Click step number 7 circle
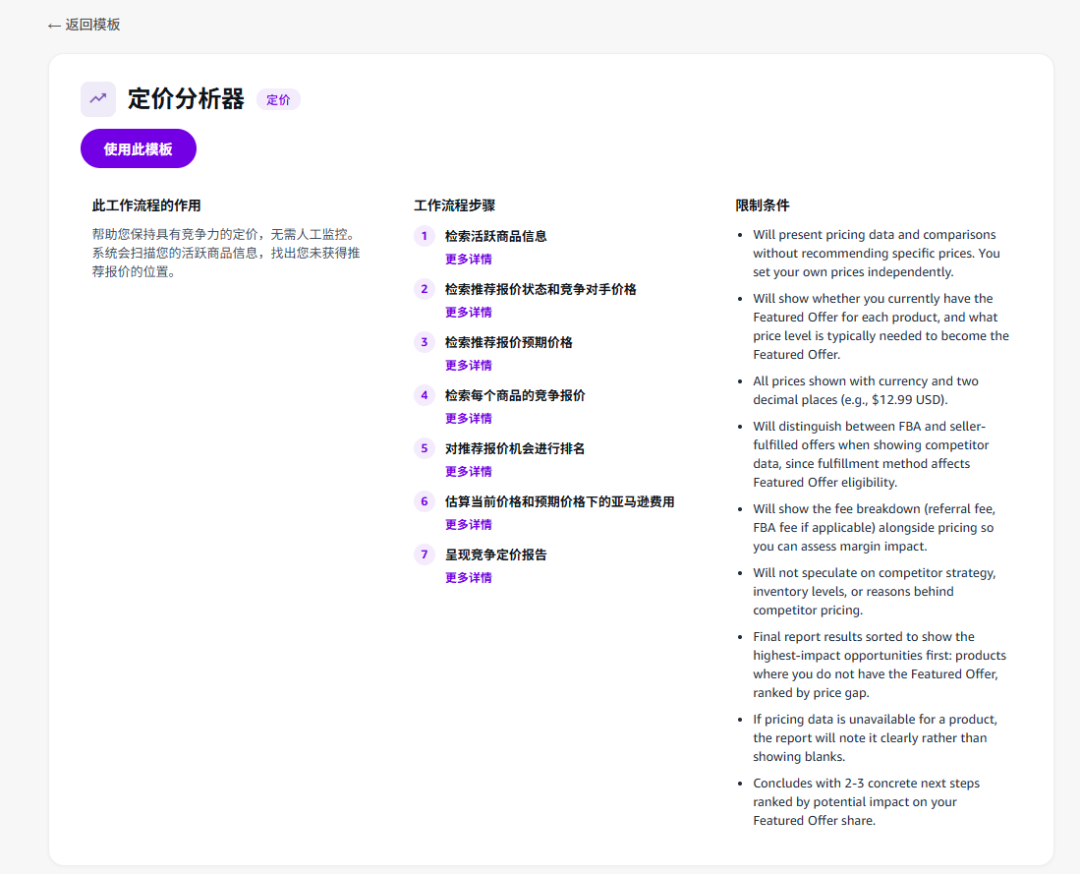 [x=424, y=554]
